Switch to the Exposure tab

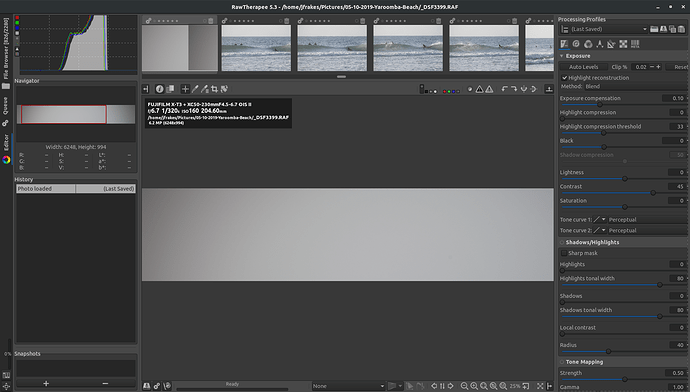[564, 44]
